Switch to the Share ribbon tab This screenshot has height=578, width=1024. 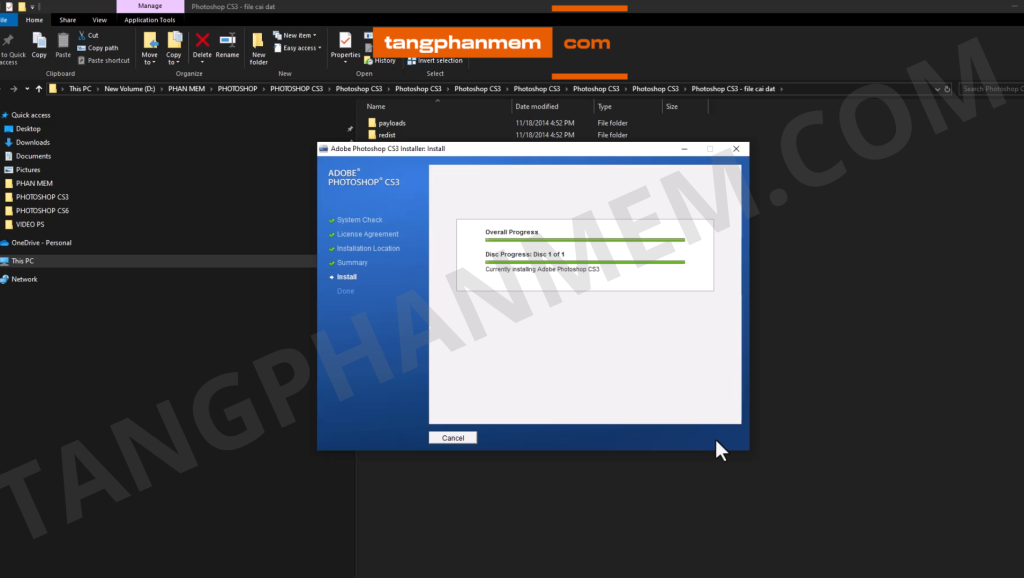(x=68, y=19)
